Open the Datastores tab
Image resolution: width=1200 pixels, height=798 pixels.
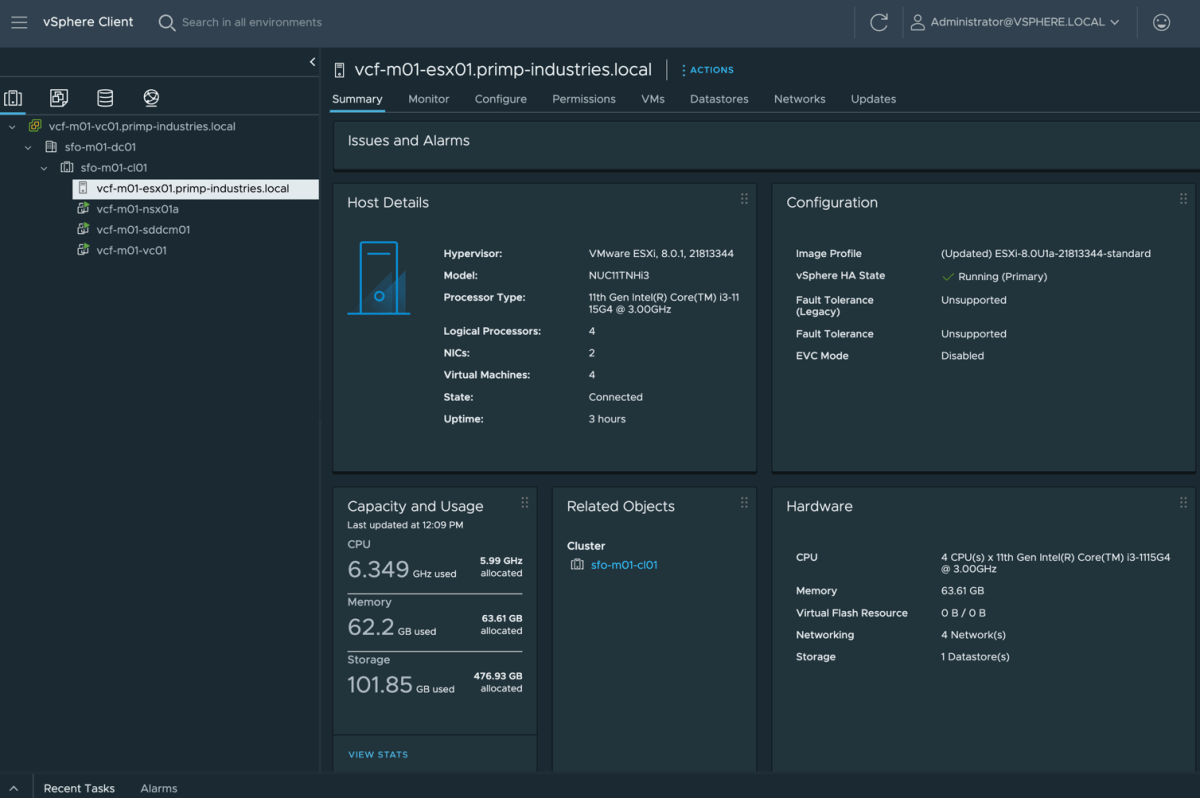pyautogui.click(x=719, y=99)
